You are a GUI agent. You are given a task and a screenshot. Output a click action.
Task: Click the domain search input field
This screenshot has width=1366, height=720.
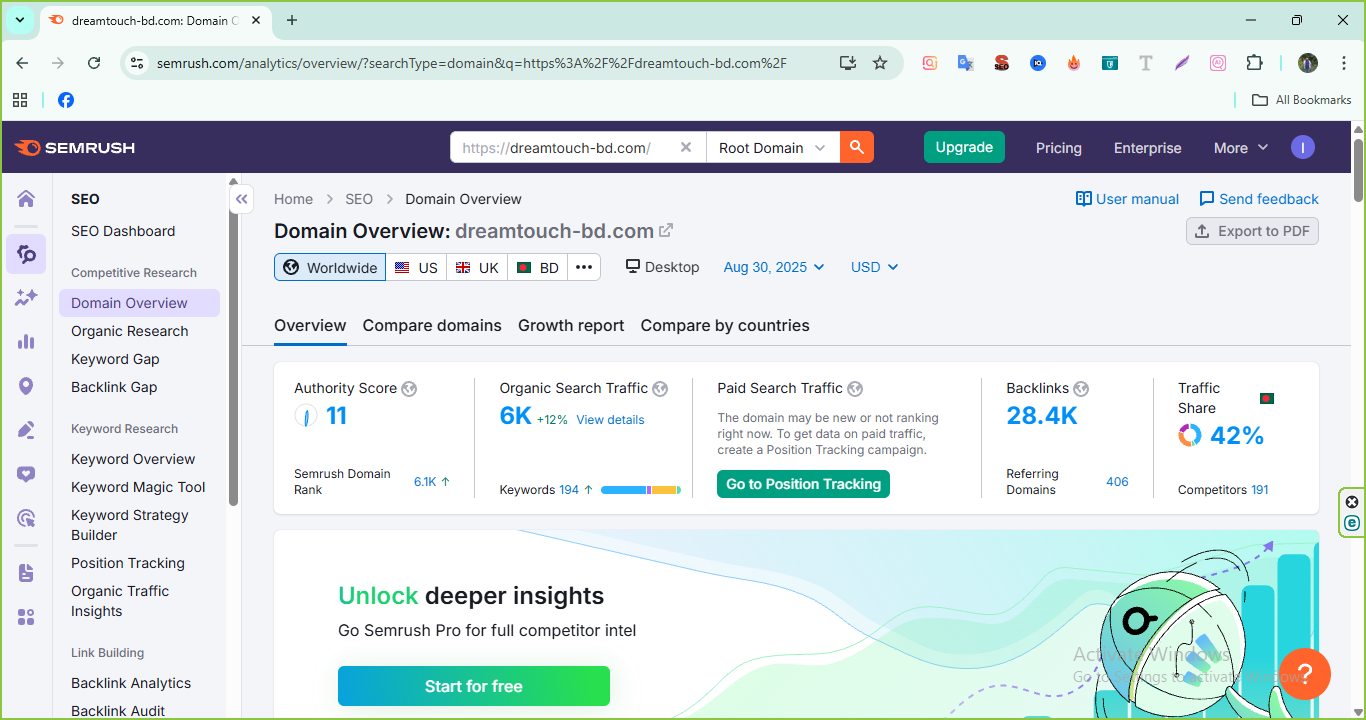tap(565, 147)
